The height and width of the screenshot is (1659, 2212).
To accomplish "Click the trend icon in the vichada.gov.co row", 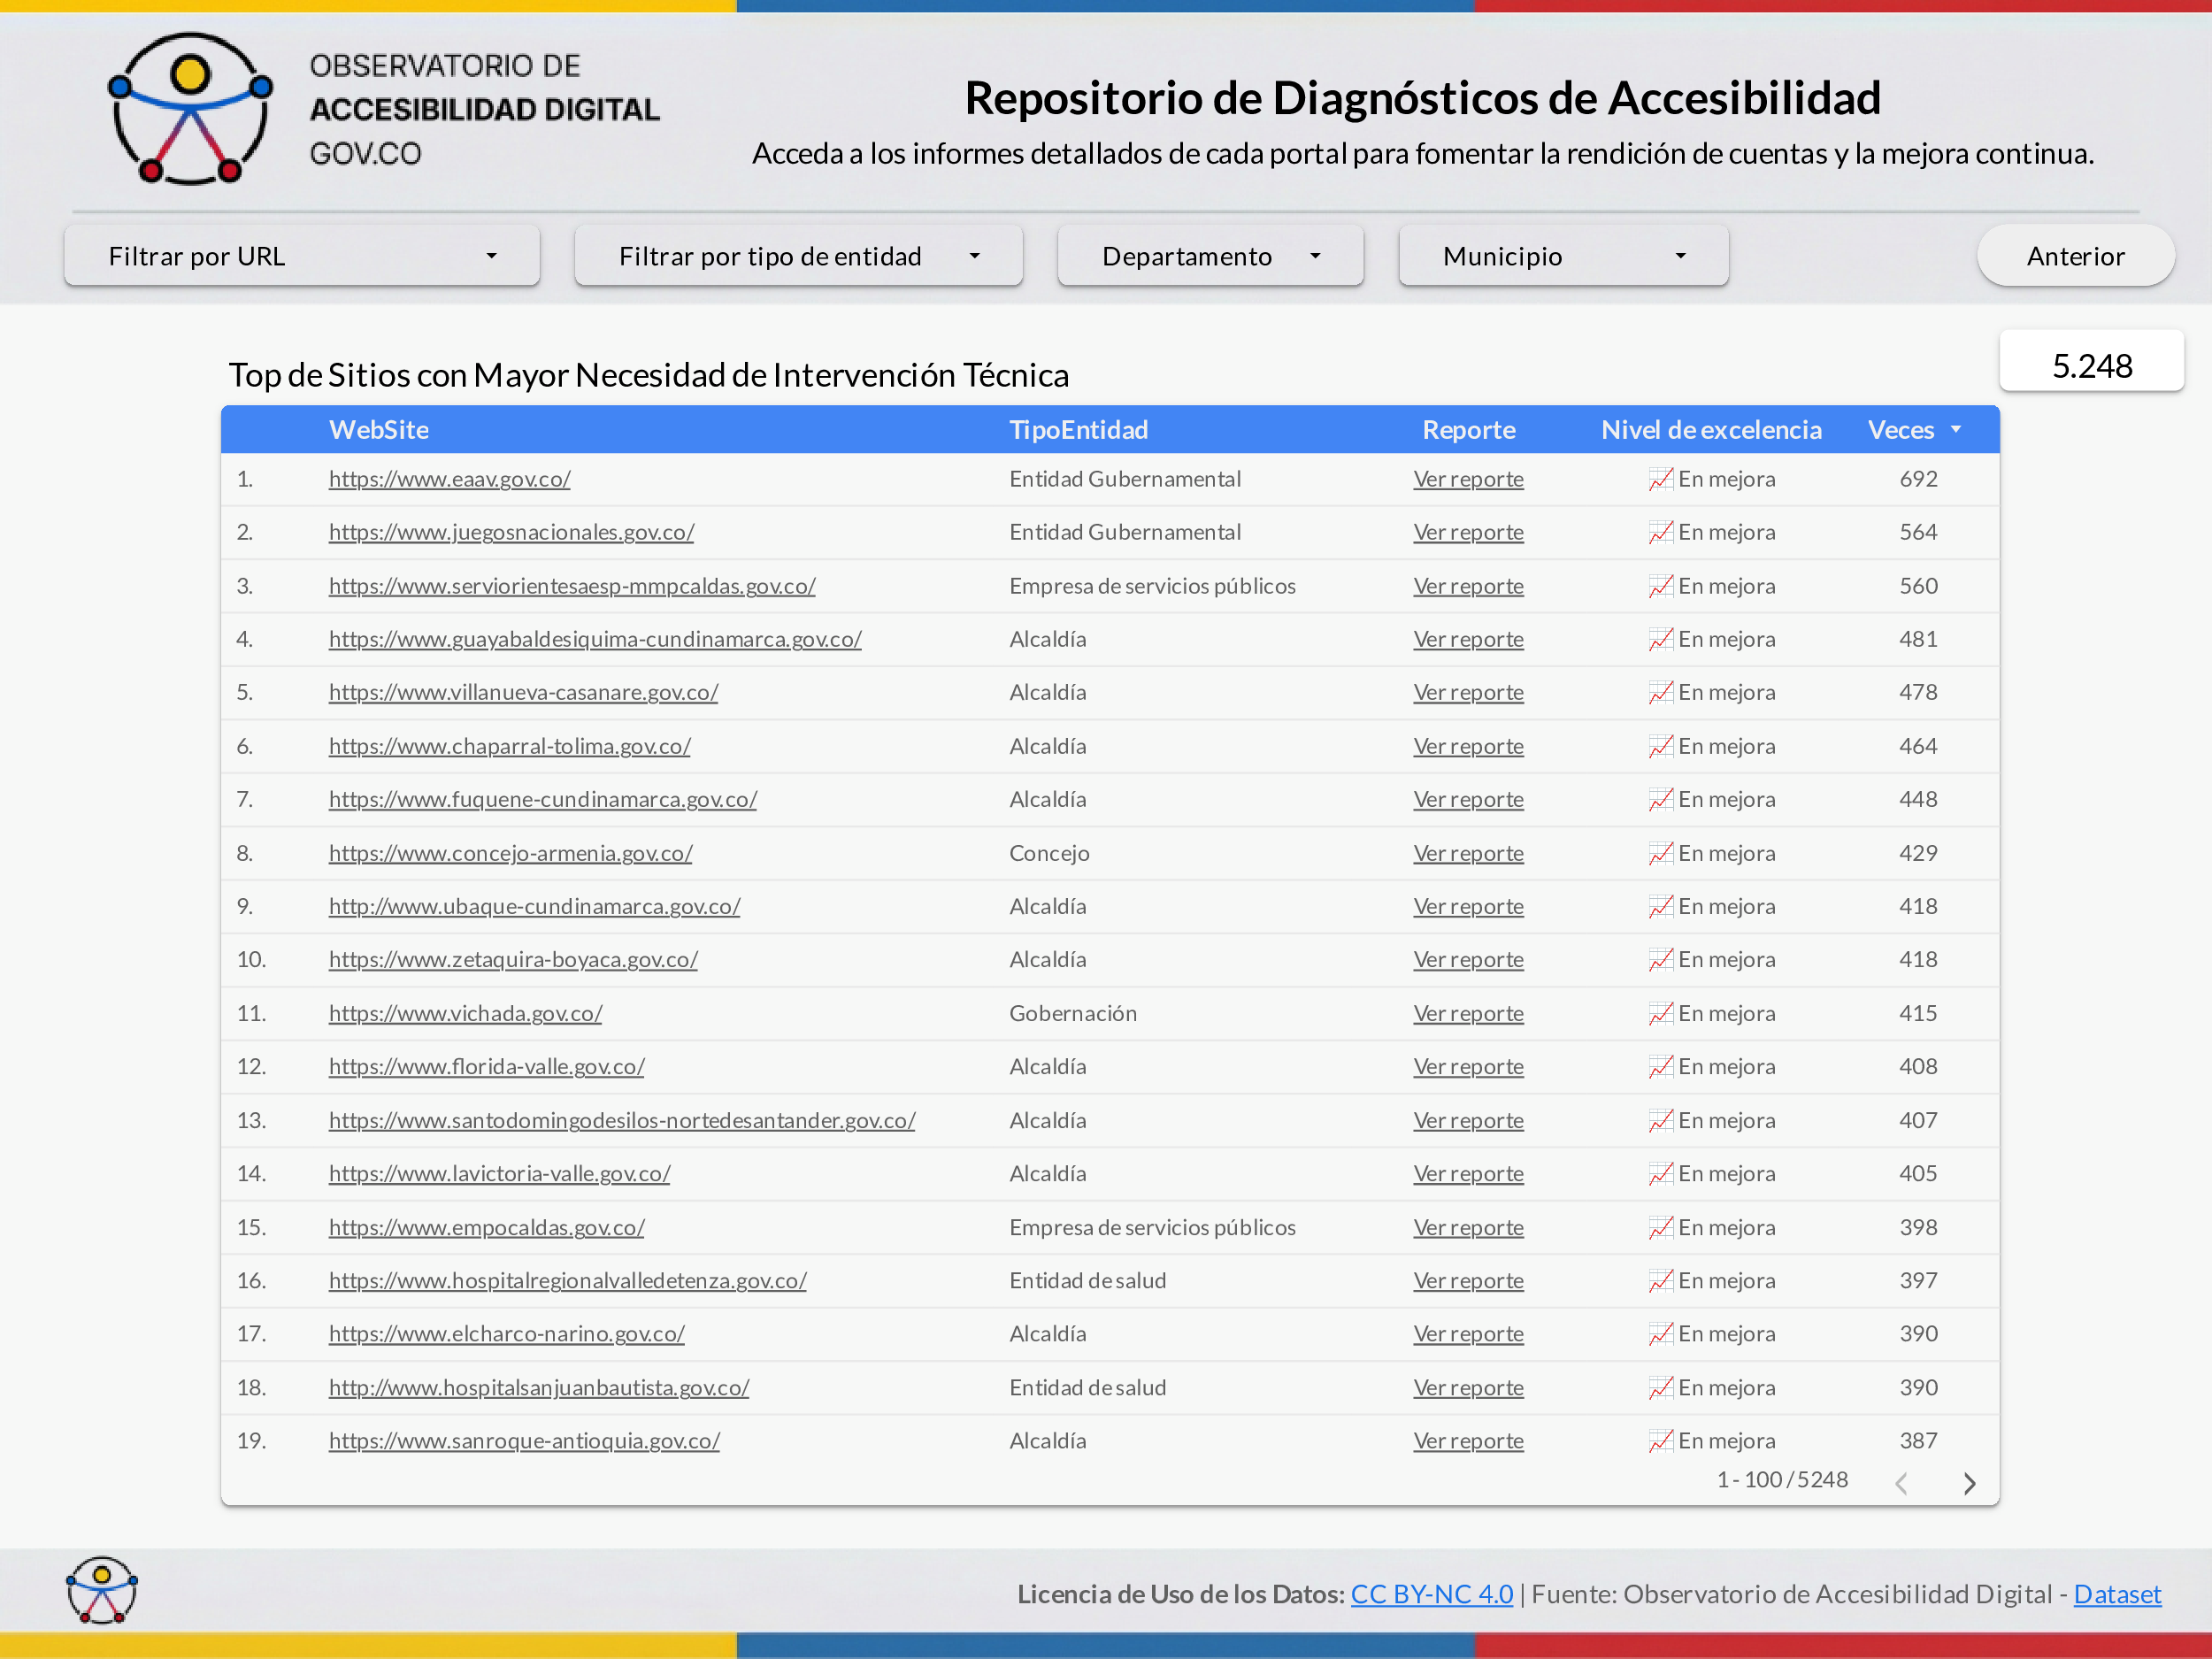I will tap(1660, 1013).
